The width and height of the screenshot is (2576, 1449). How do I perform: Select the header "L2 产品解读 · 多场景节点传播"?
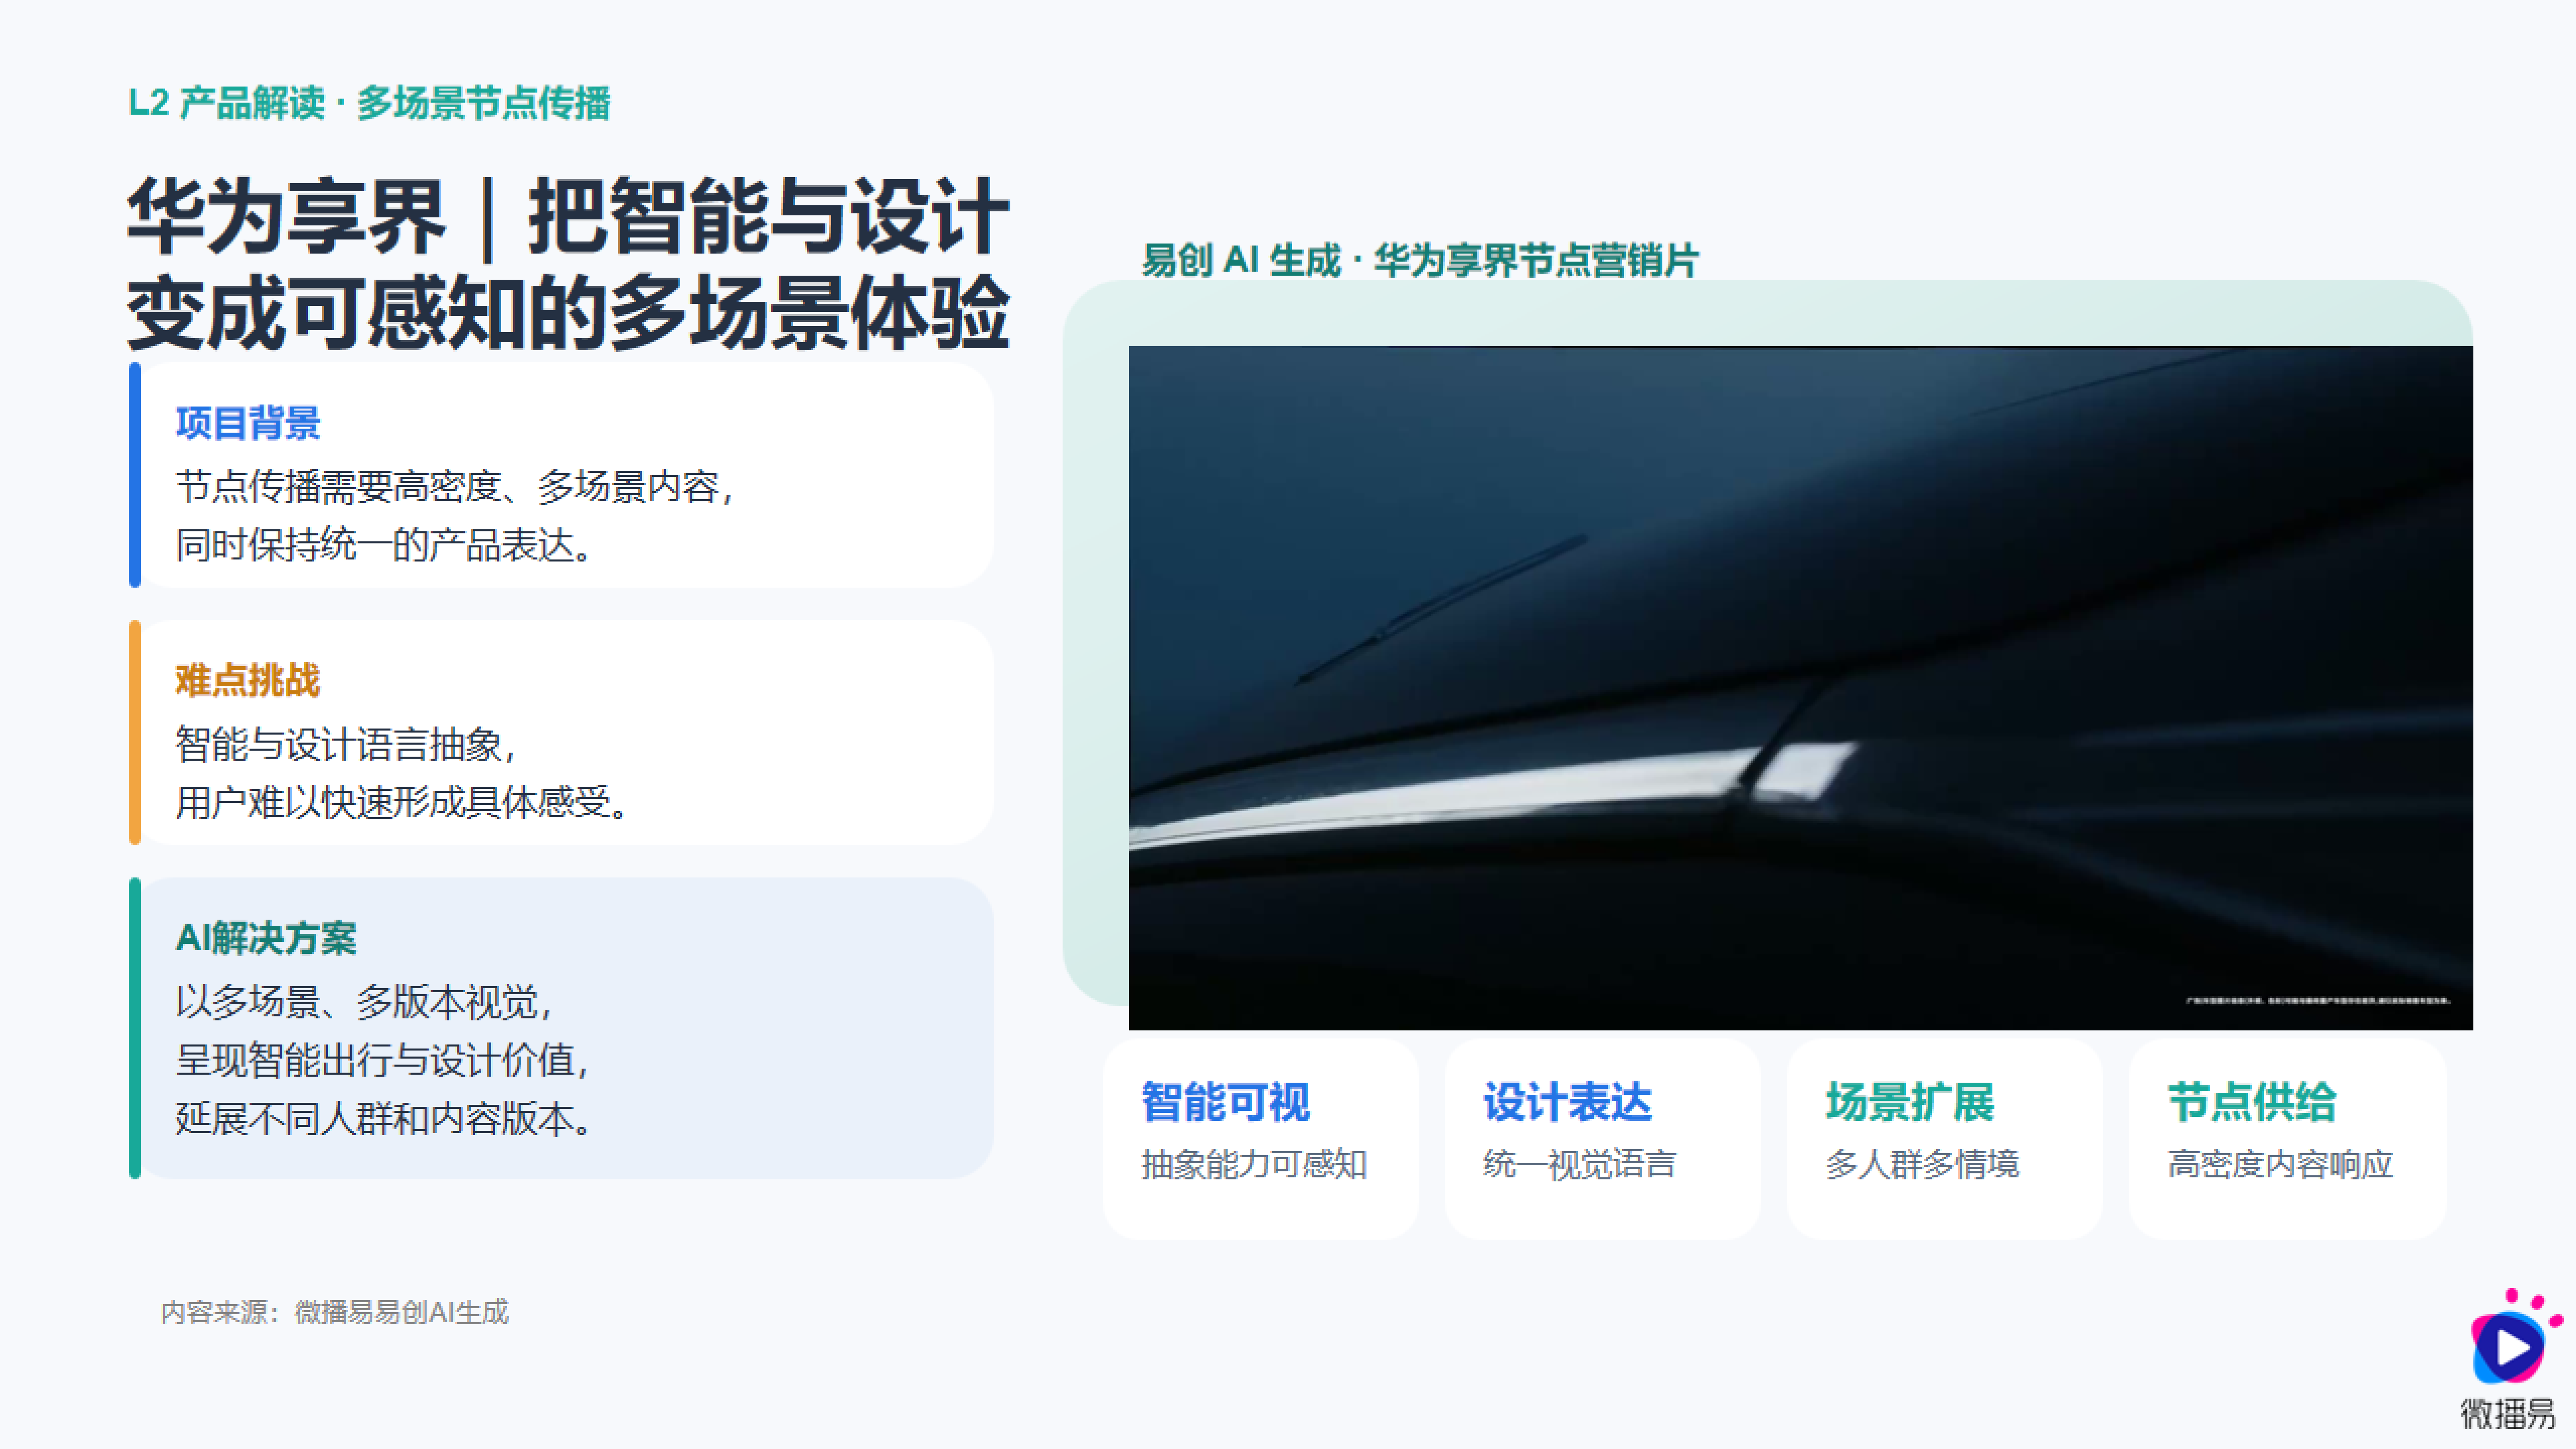369,103
